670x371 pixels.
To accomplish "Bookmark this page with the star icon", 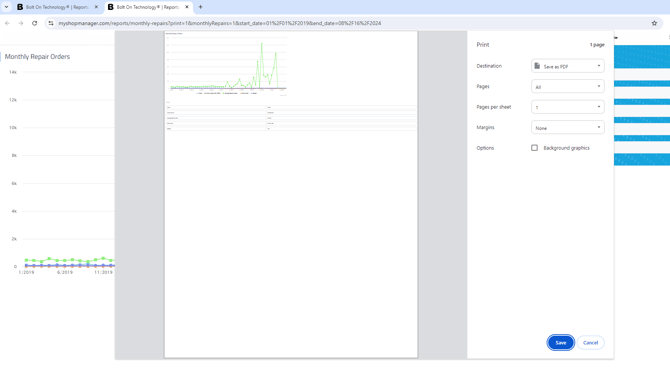I will pyautogui.click(x=654, y=23).
